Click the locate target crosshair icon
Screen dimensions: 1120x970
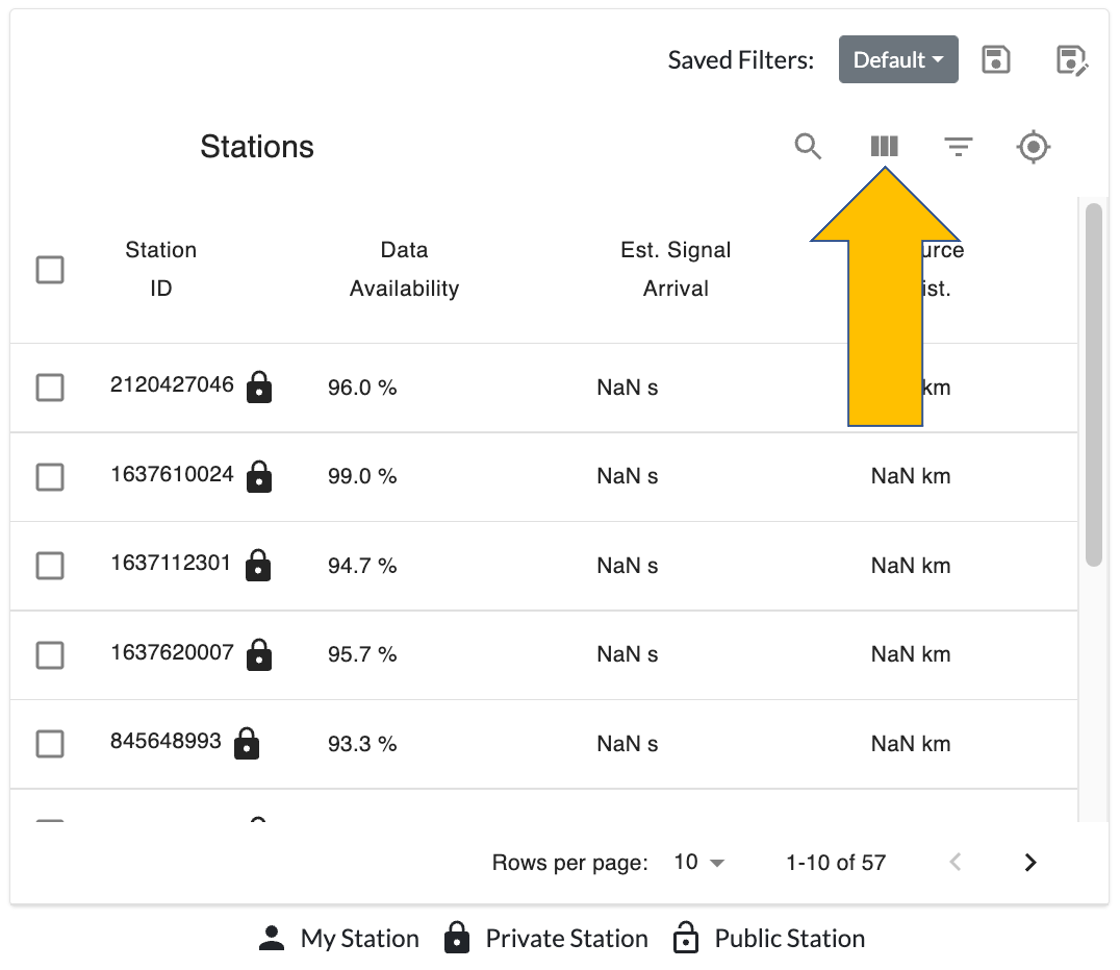(1033, 148)
